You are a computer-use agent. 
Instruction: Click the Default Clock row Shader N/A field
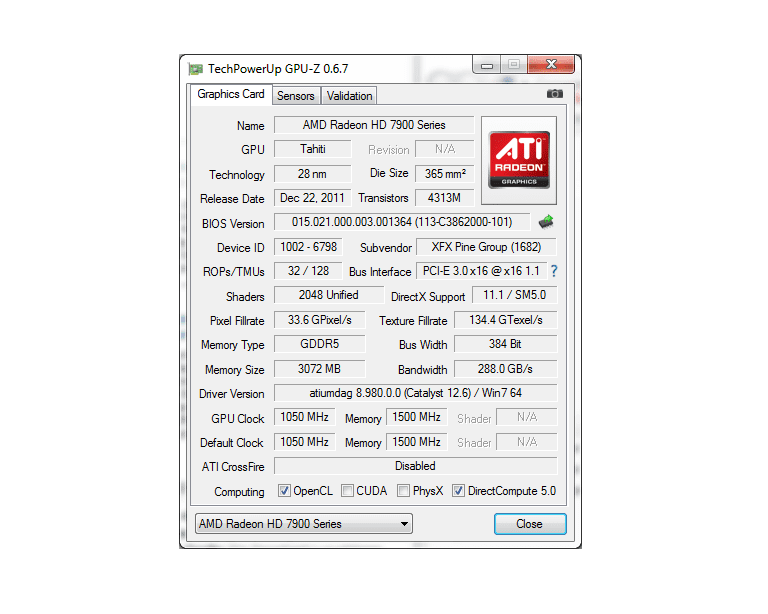tap(527, 442)
